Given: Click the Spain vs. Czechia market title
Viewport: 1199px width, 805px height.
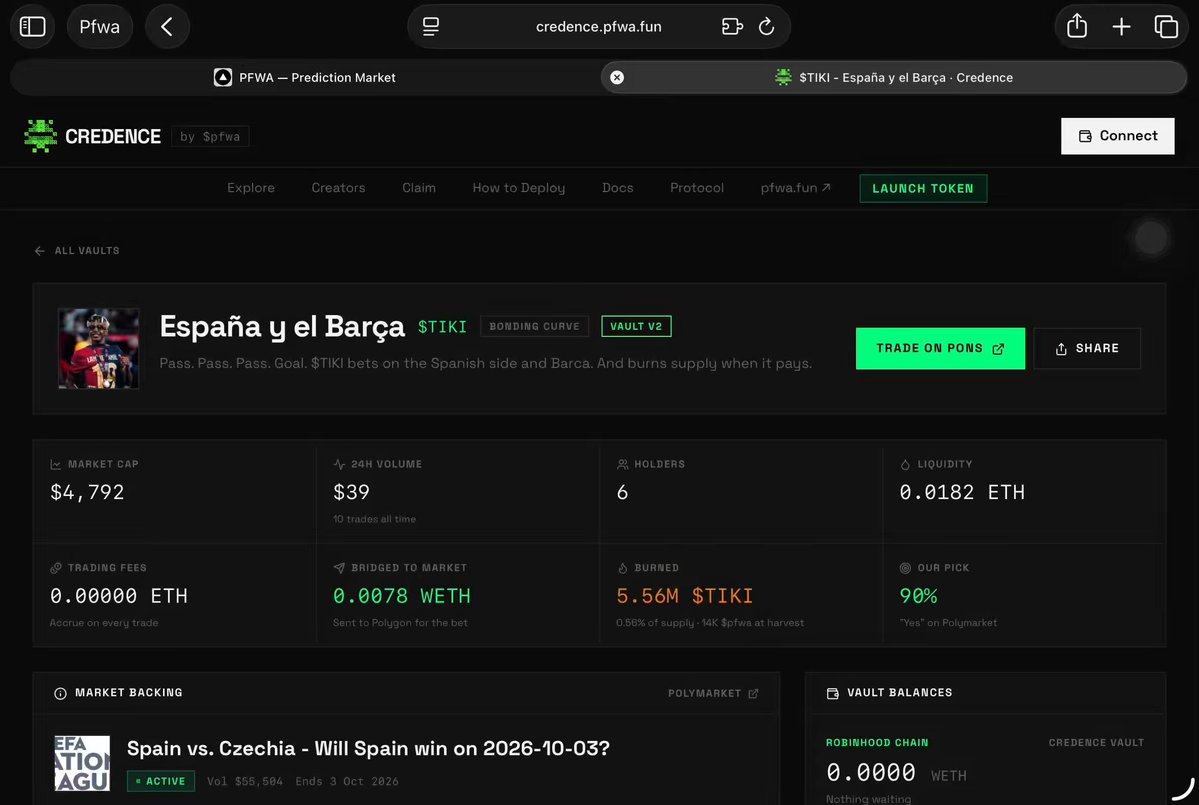Looking at the screenshot, I should [369, 748].
